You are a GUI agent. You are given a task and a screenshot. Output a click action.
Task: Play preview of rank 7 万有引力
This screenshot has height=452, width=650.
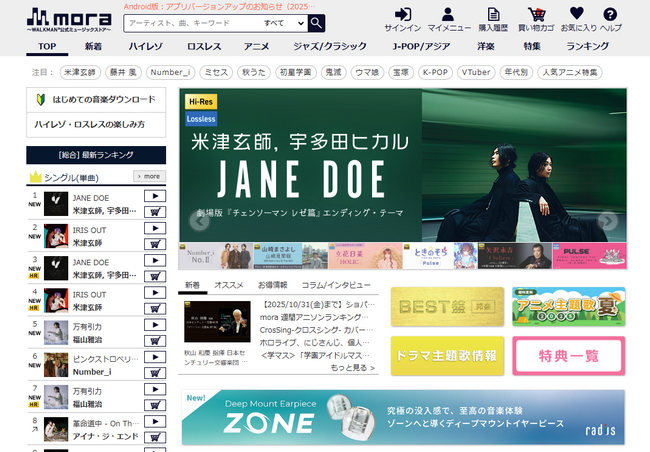pos(155,389)
